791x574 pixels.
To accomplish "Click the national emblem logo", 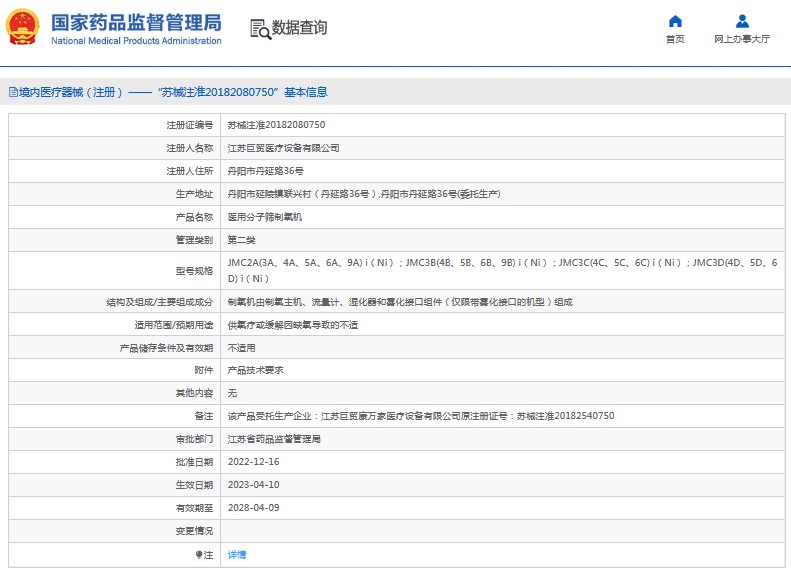I will pyautogui.click(x=23, y=27).
